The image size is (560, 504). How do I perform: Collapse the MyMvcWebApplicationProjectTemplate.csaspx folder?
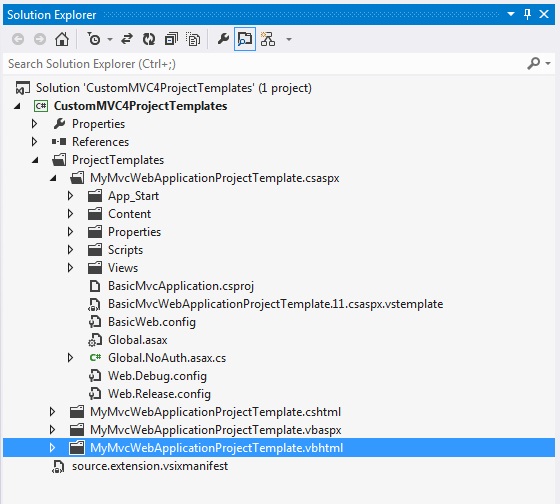(x=53, y=178)
